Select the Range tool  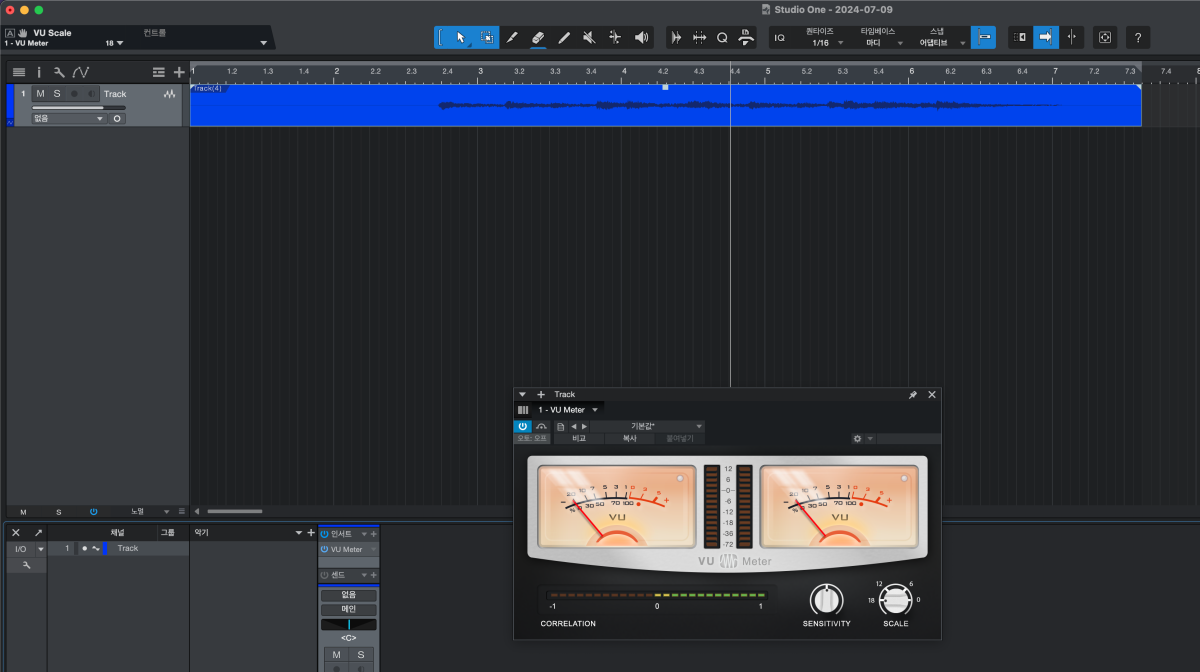pyautogui.click(x=487, y=37)
